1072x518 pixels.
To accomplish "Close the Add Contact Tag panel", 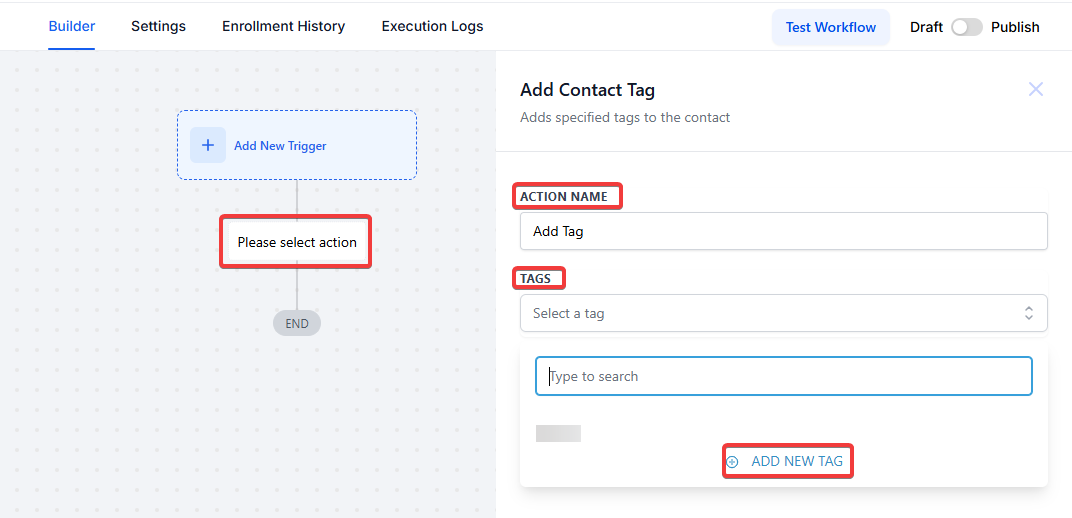I will (1036, 89).
